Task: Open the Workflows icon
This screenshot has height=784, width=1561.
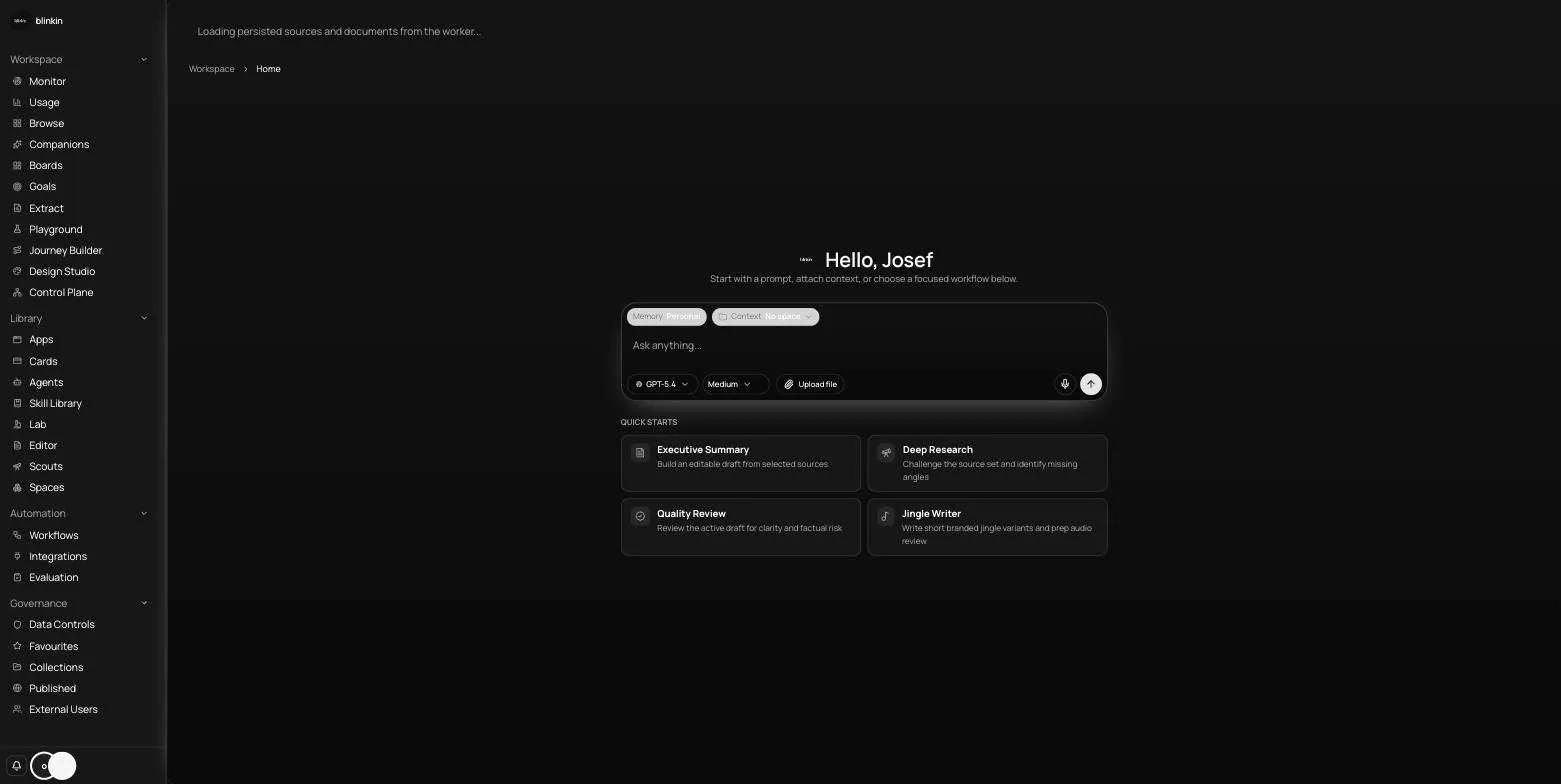Action: point(17,535)
